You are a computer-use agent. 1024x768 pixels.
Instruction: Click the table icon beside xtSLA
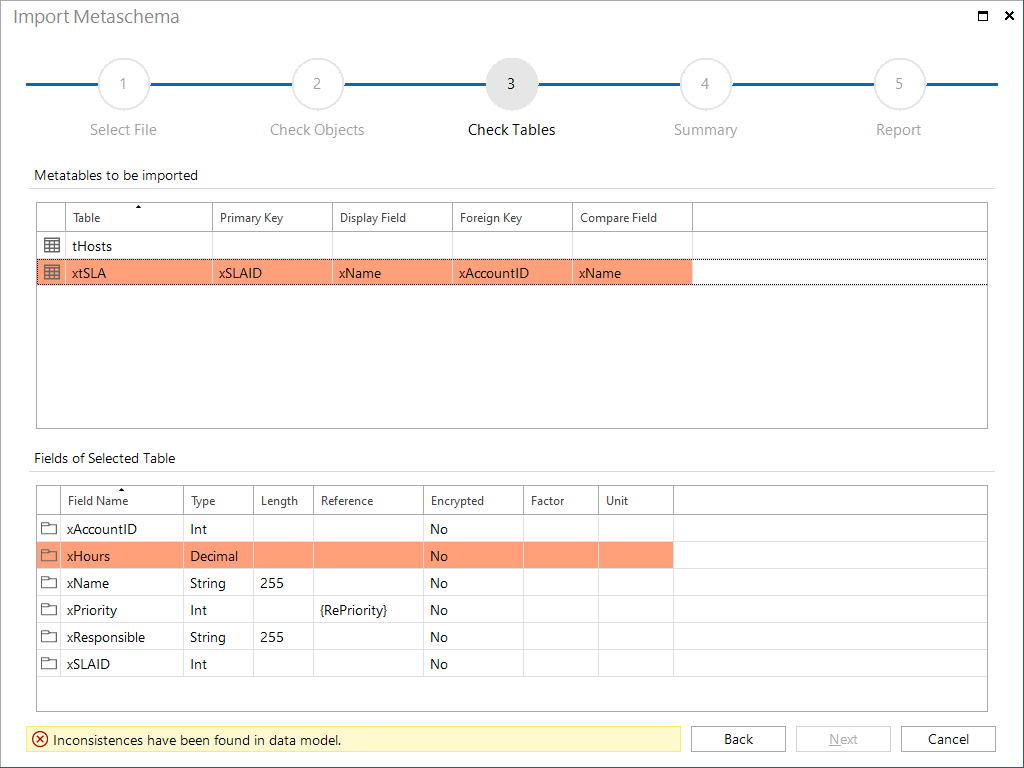tap(49, 272)
